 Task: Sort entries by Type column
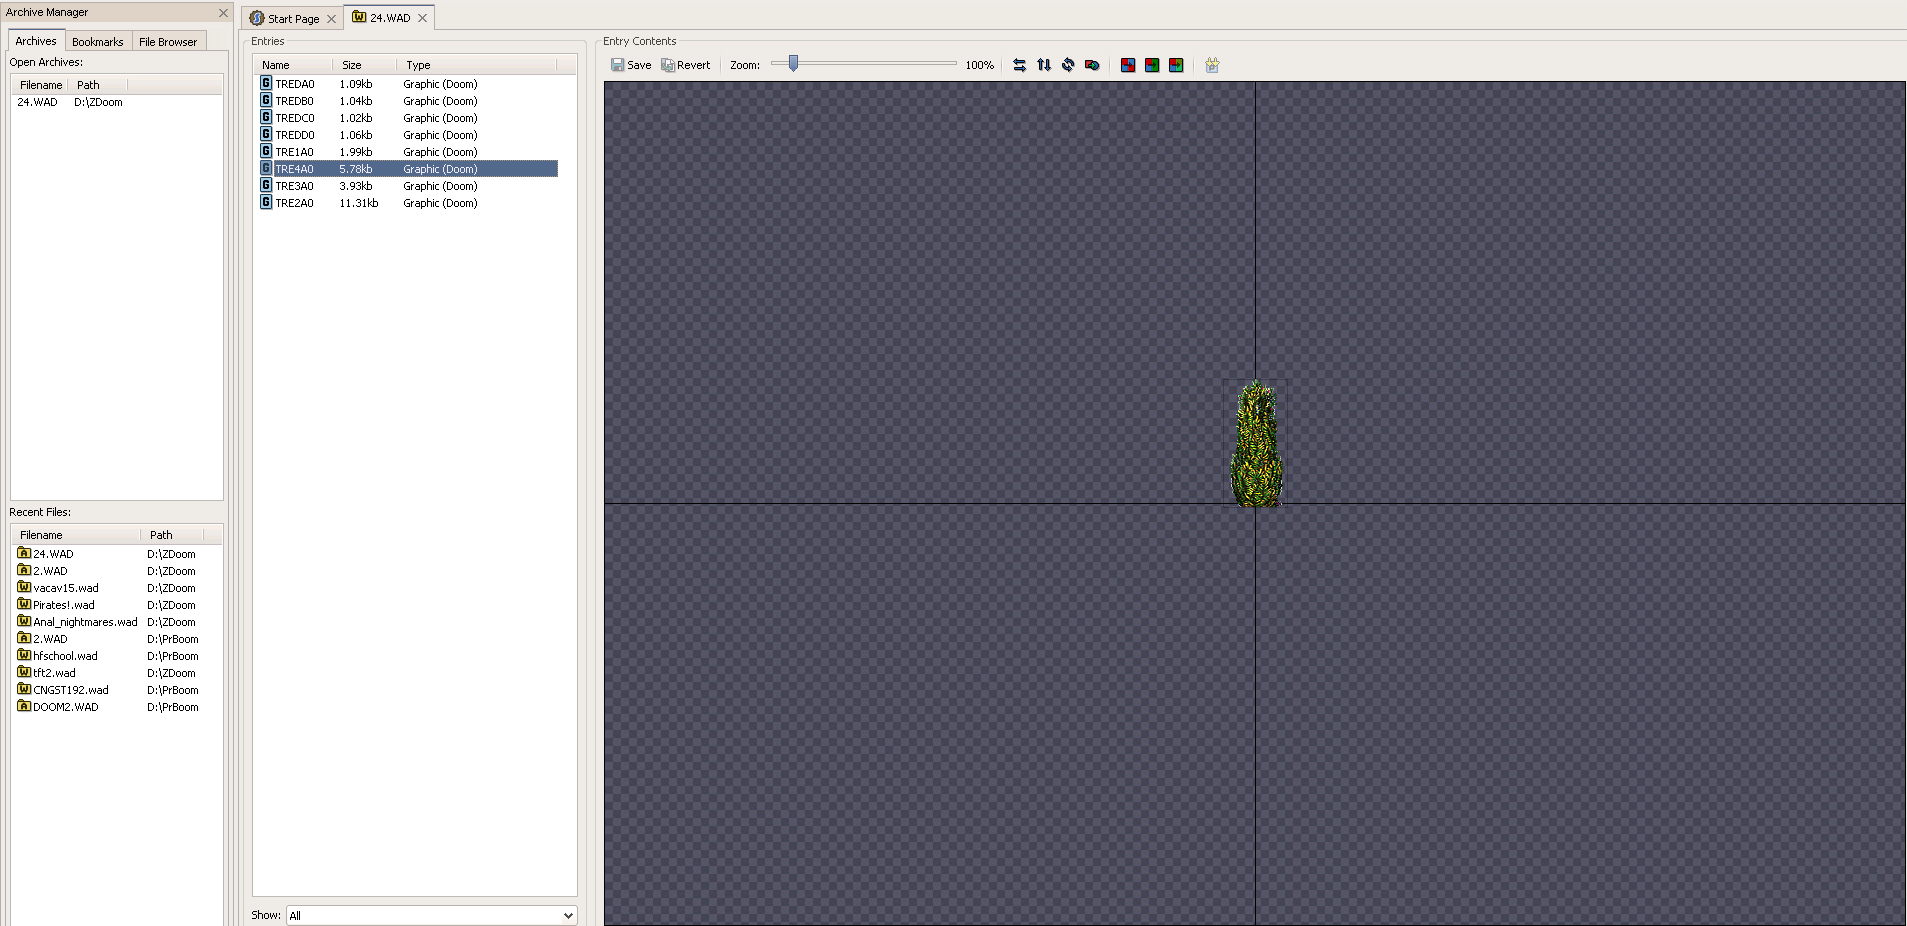(x=477, y=65)
